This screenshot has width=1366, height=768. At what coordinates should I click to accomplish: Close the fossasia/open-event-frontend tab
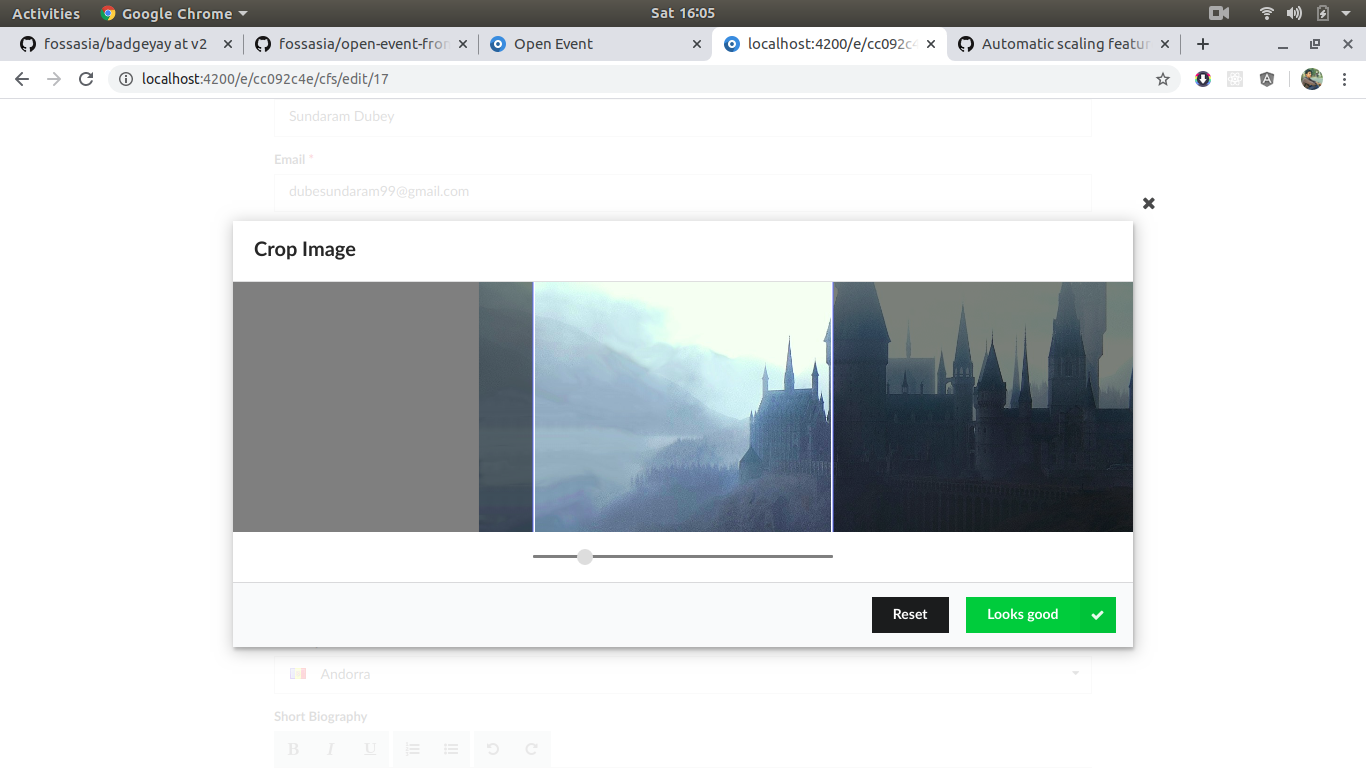click(x=463, y=44)
